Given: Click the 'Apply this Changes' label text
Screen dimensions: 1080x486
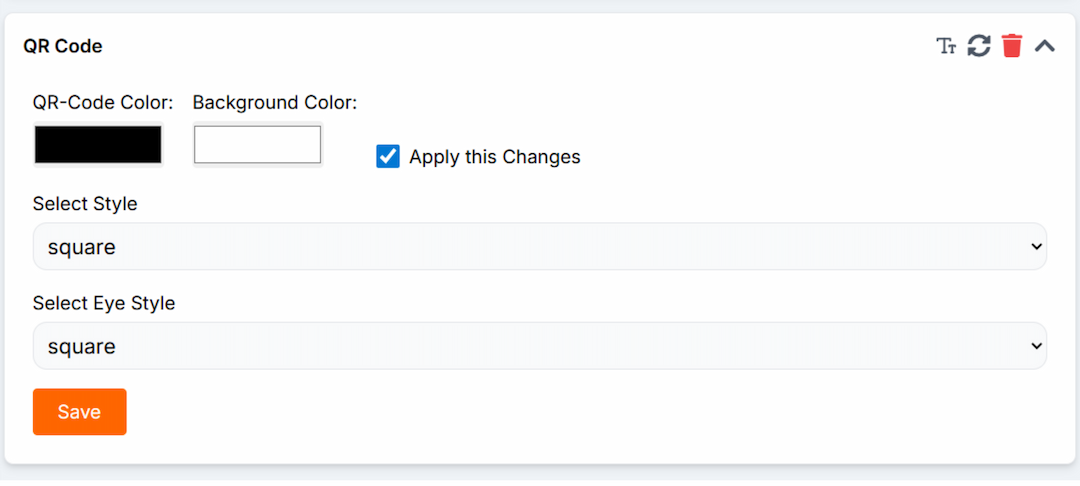Looking at the screenshot, I should coord(495,157).
